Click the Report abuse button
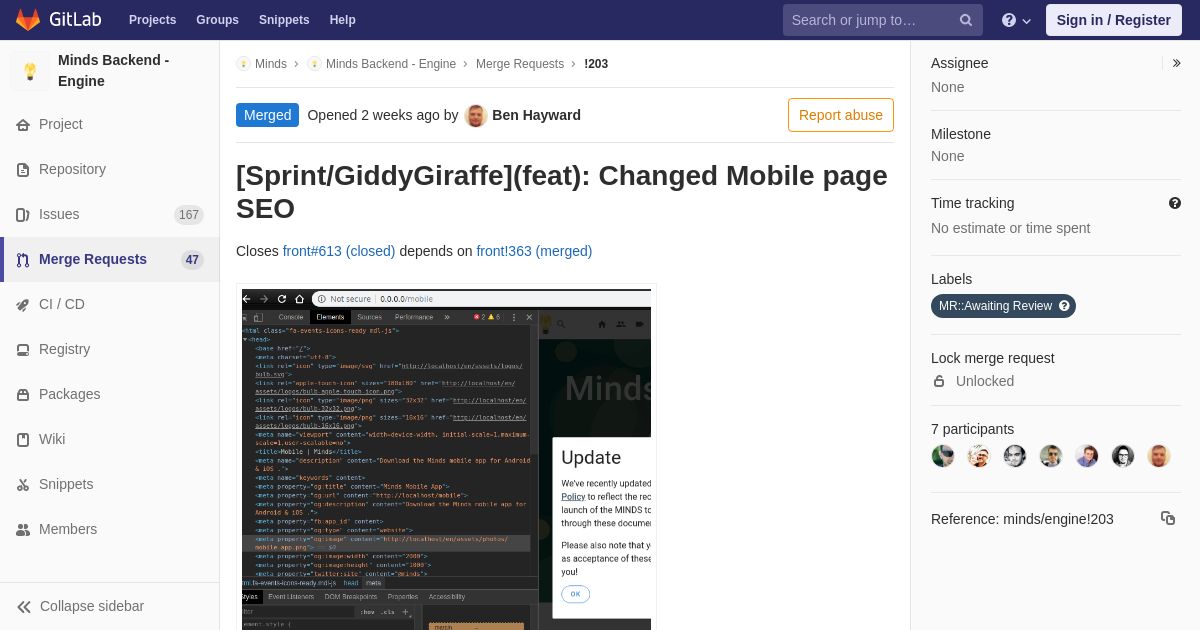1200x630 pixels. pos(841,115)
